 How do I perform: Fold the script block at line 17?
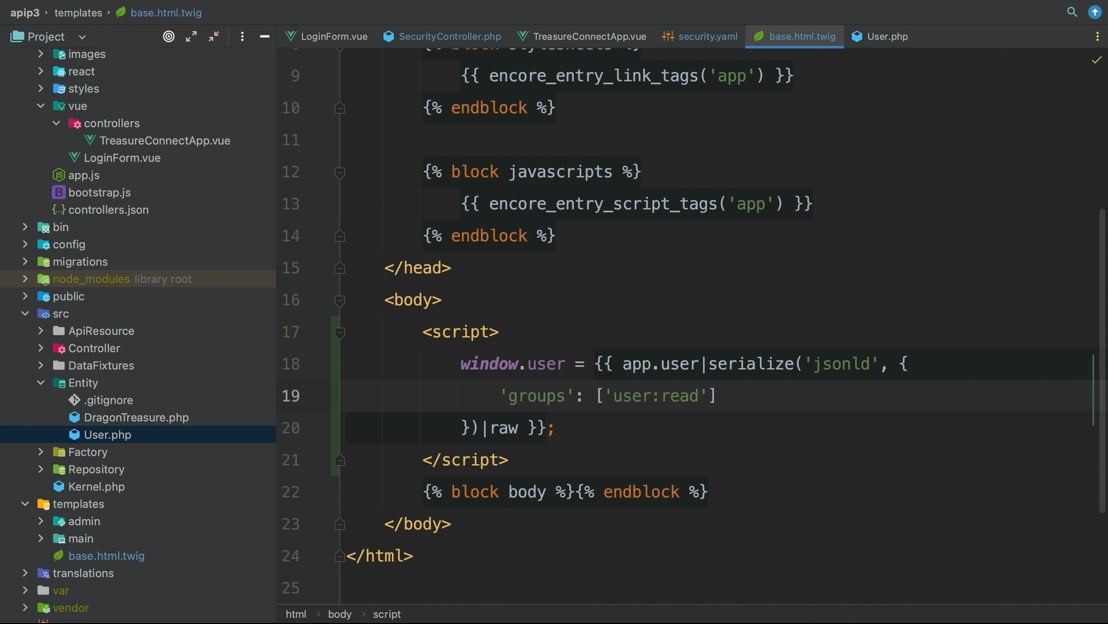(340, 332)
